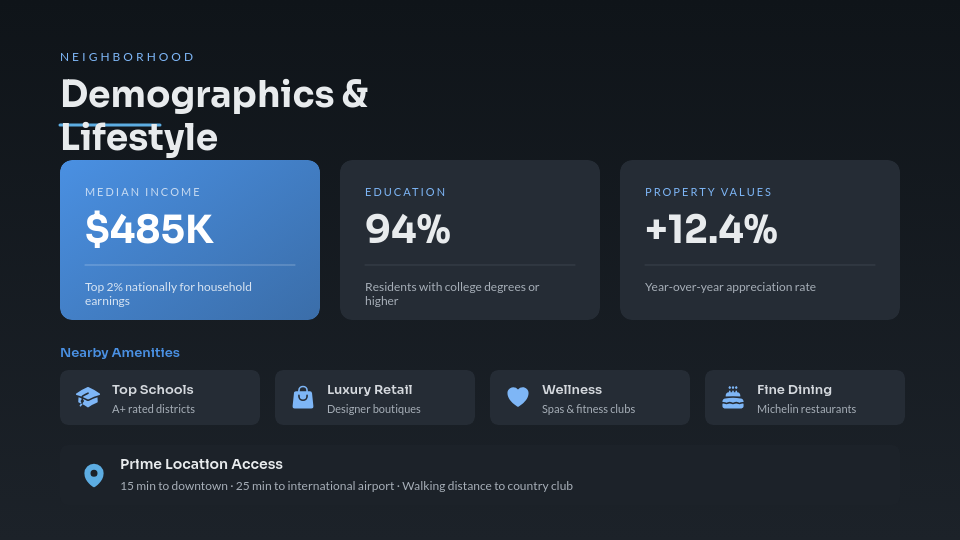
Task: Click the map pin location icon
Action: [94, 475]
